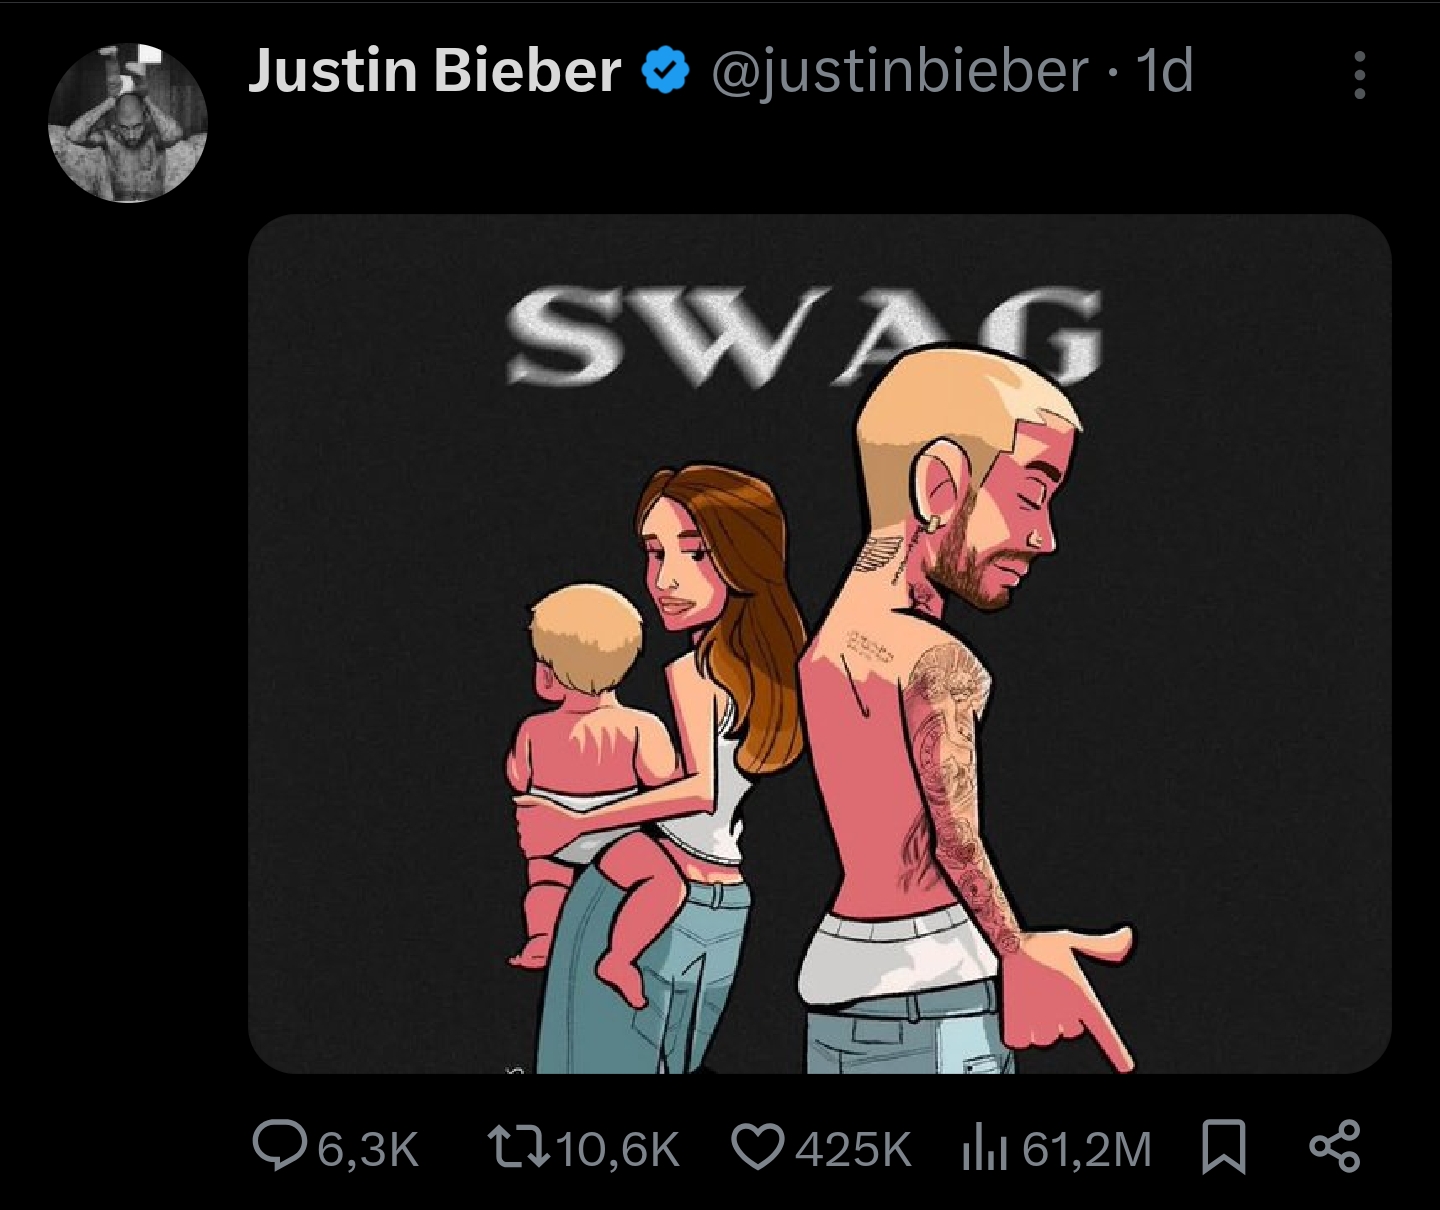Viewport: 1440px width, 1210px height.
Task: Bookmark this tweet
Action: click(x=1223, y=1148)
